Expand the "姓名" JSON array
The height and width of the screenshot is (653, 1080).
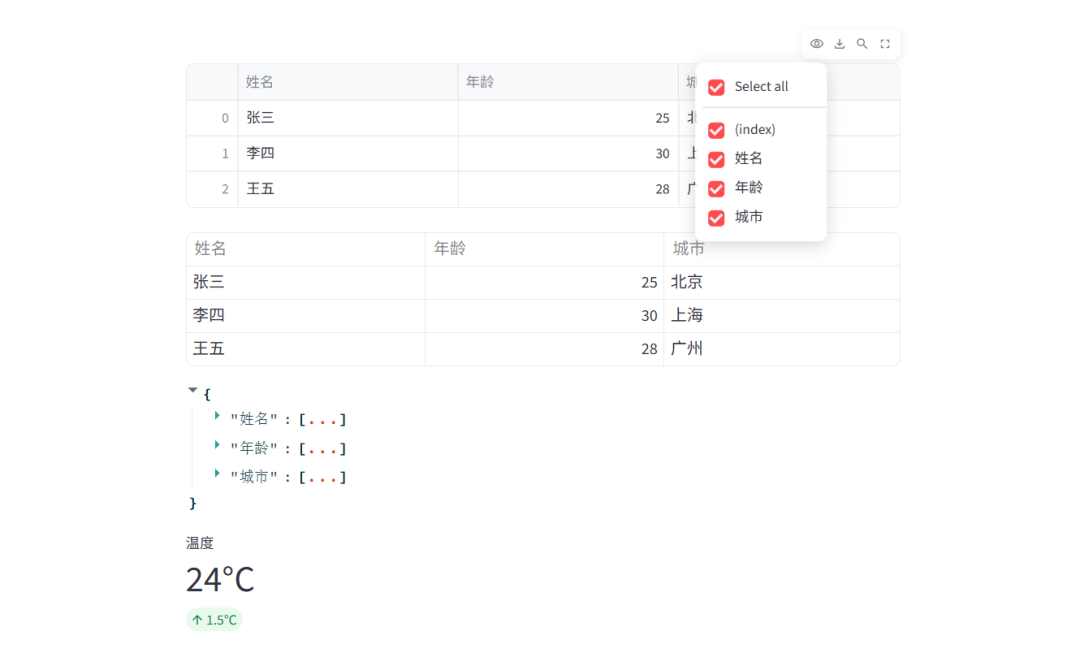pos(217,415)
